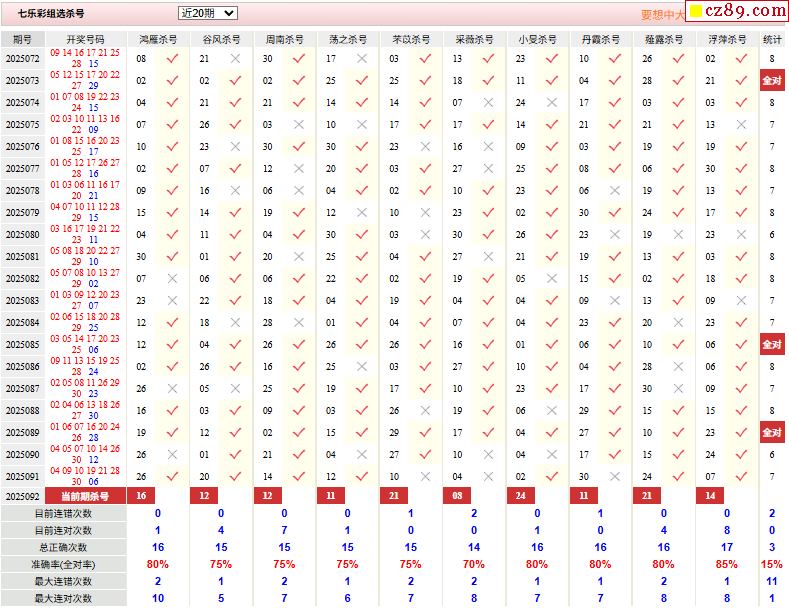Click the 浮萍杀号 column header

pyautogui.click(x=727, y=39)
